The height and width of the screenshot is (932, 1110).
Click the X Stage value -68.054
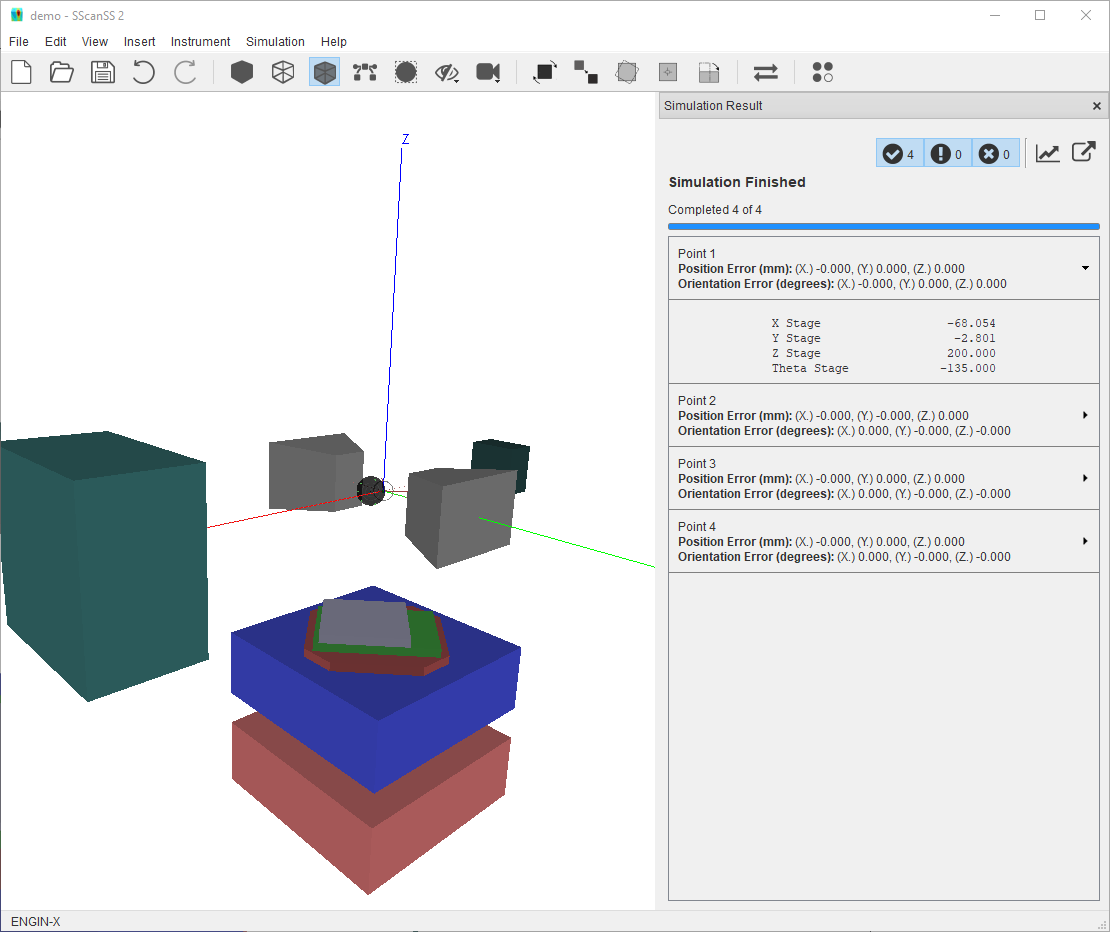971,323
